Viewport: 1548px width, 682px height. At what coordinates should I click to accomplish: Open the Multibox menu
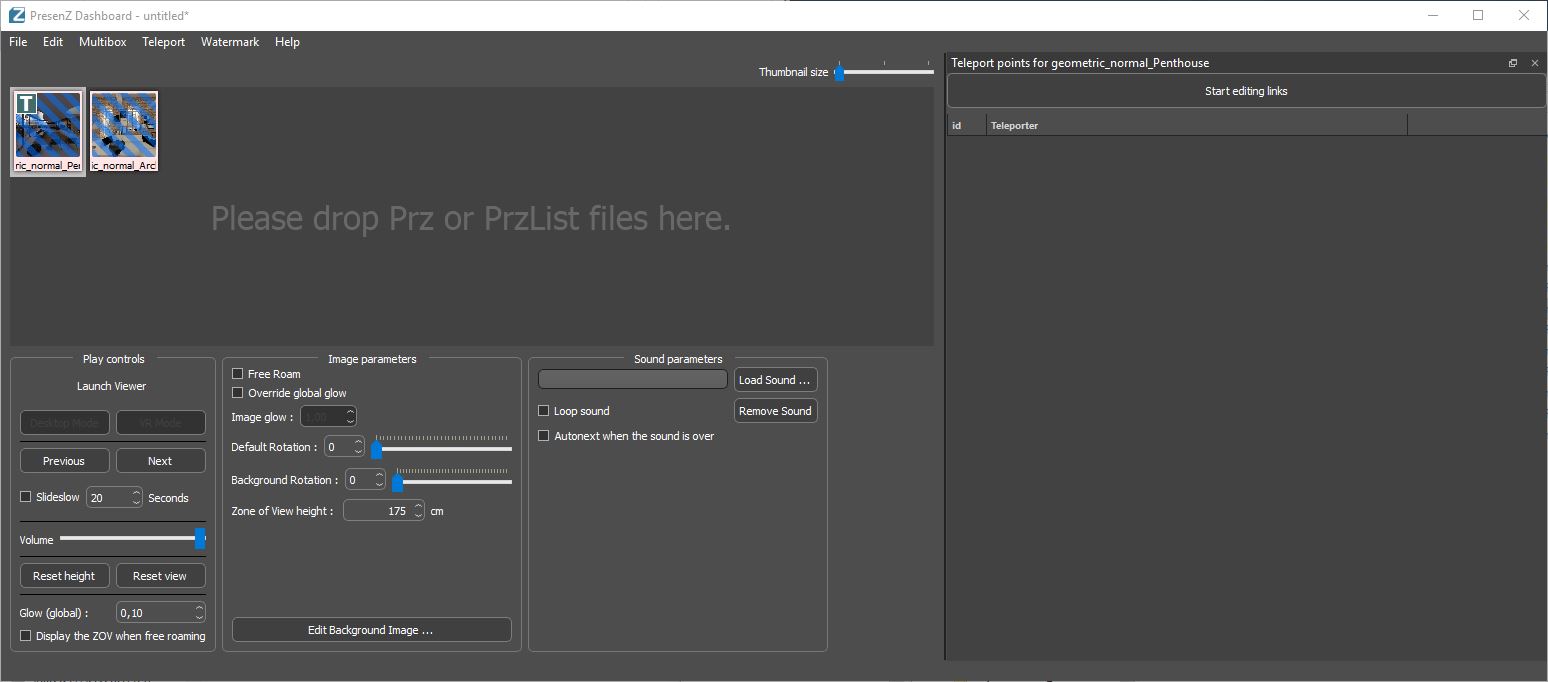point(103,42)
